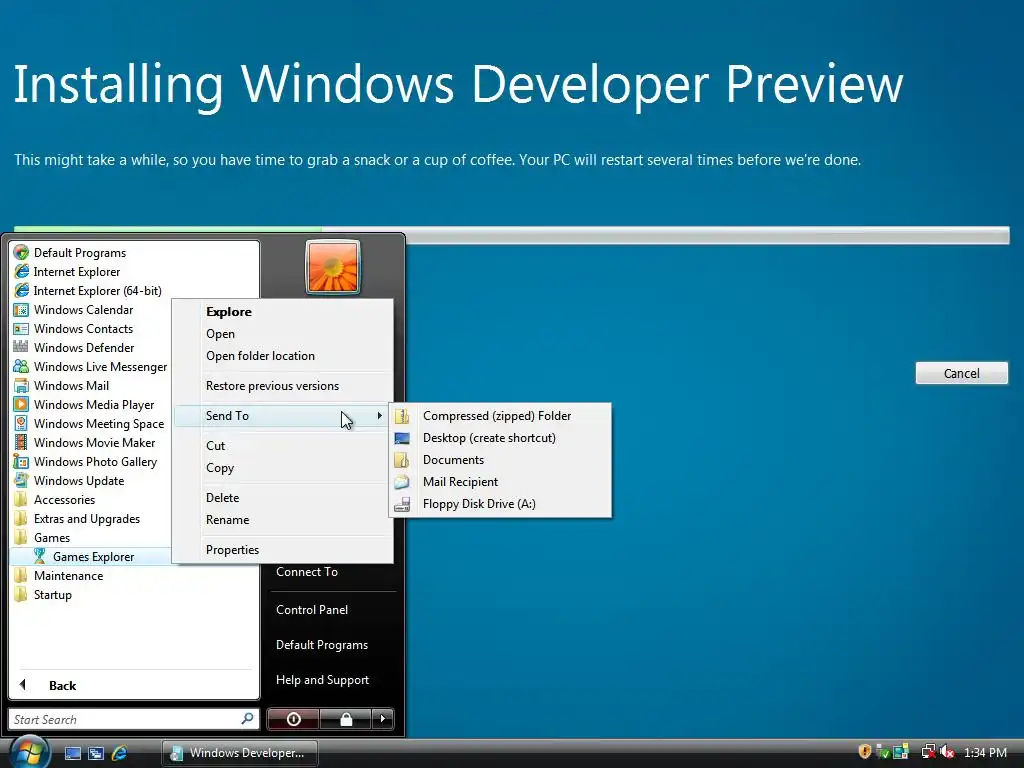
Task: Click the 1:34 PM clock
Action: click(985, 752)
